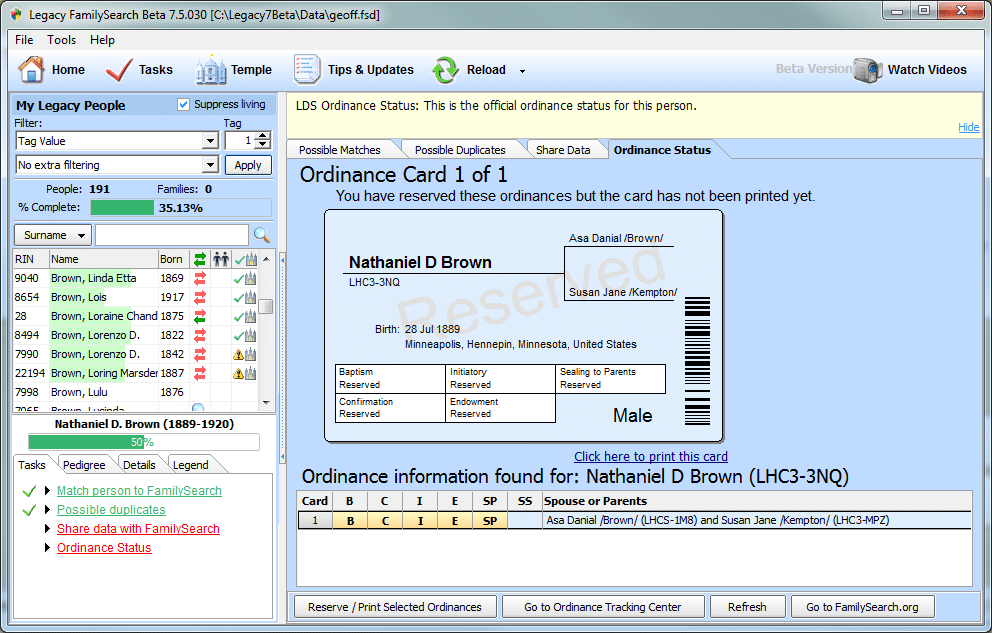Increase the Tag number stepper

coord(264,136)
